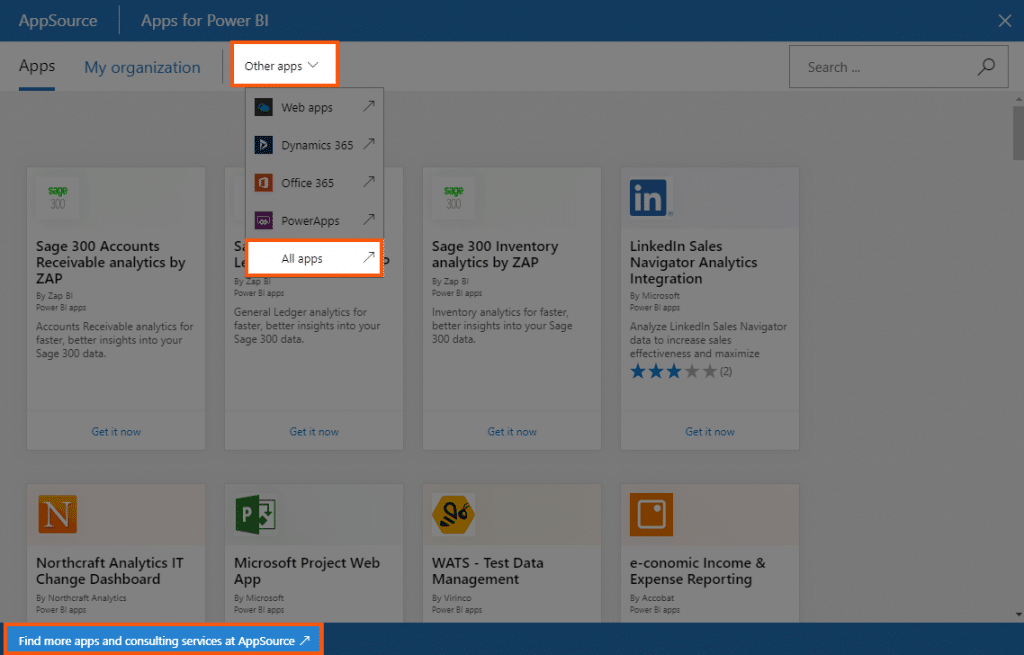Select All apps from the menu
This screenshot has width=1024, height=655.
(314, 259)
